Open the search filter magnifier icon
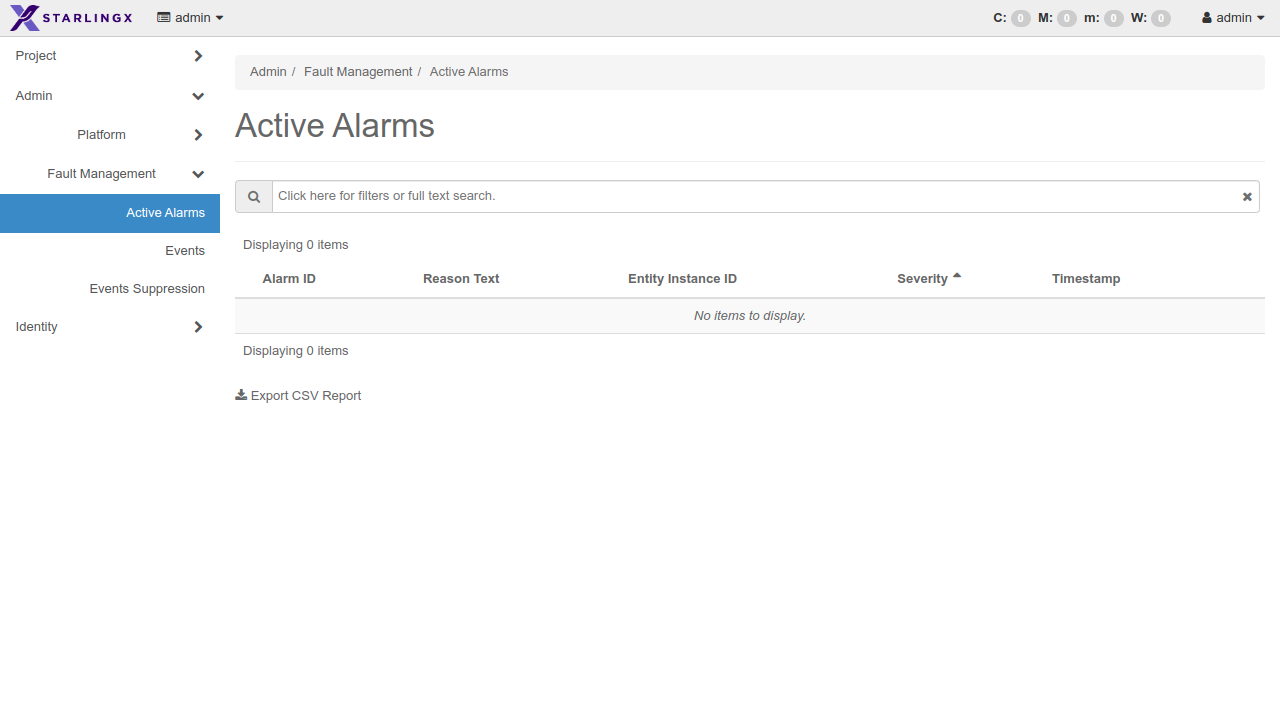 253,196
